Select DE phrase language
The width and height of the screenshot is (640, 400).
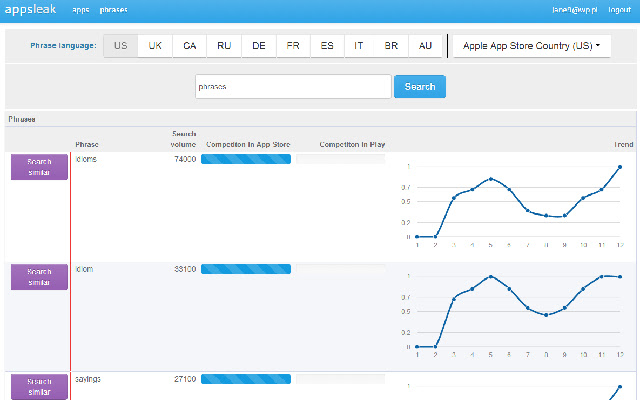click(x=259, y=46)
